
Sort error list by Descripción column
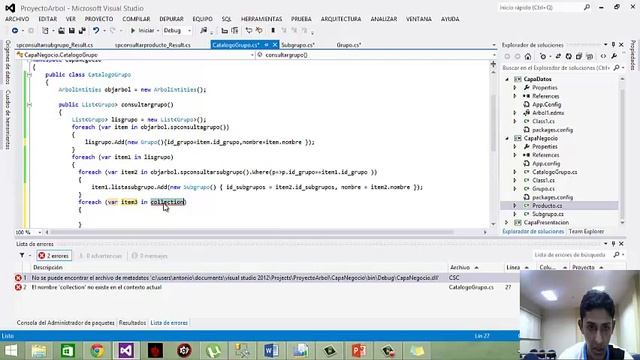(48, 268)
